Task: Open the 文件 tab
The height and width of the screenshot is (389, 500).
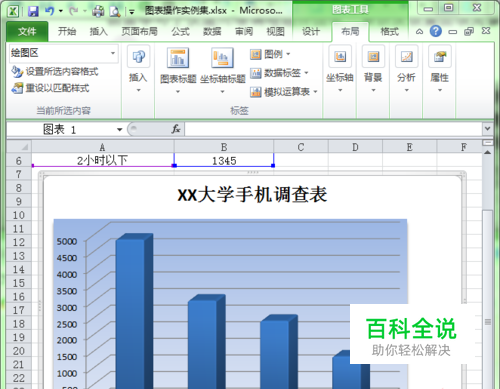Action: 27,31
